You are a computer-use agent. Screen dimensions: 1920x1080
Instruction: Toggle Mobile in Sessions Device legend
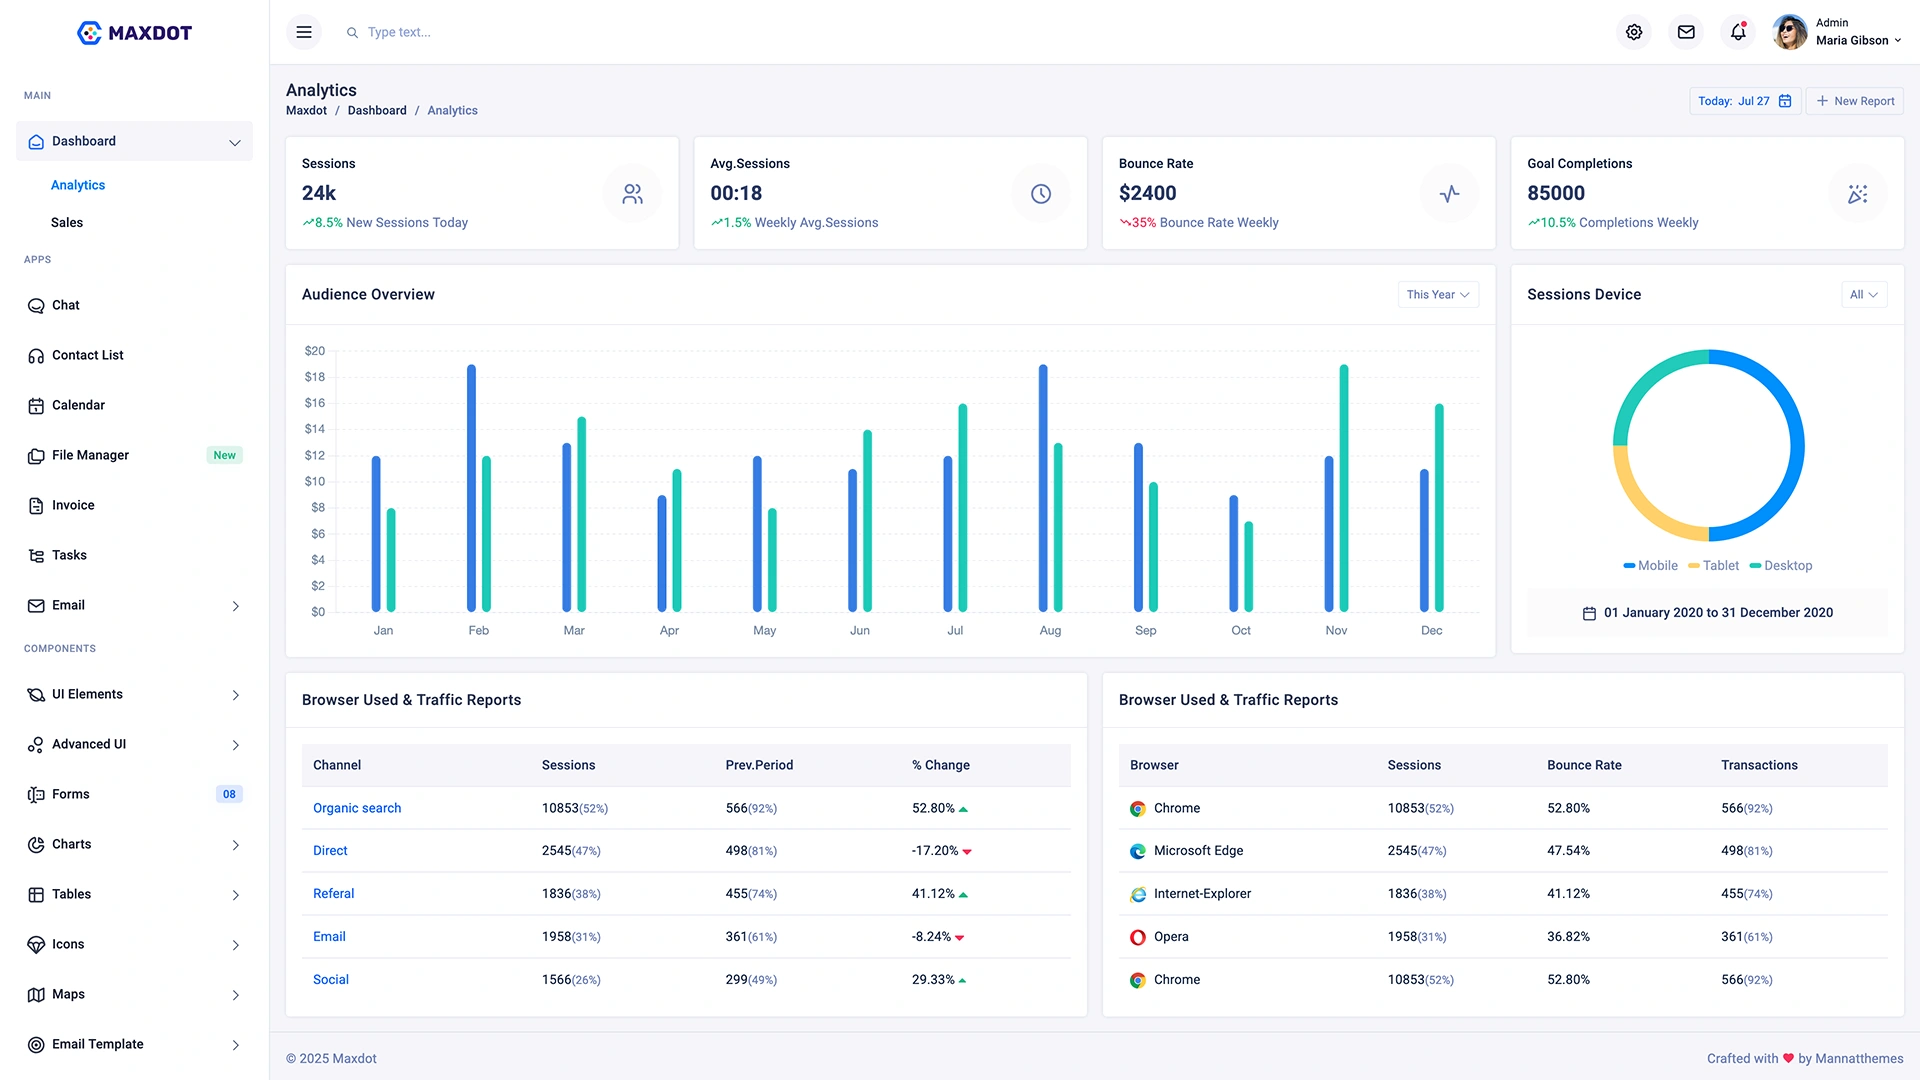point(1649,565)
